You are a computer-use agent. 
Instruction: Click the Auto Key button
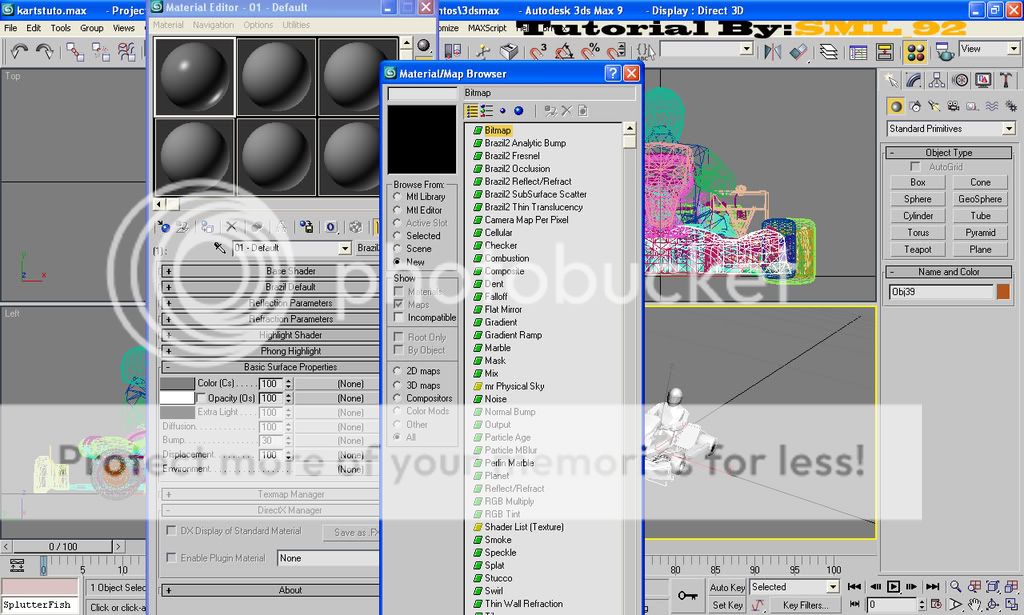click(x=727, y=588)
